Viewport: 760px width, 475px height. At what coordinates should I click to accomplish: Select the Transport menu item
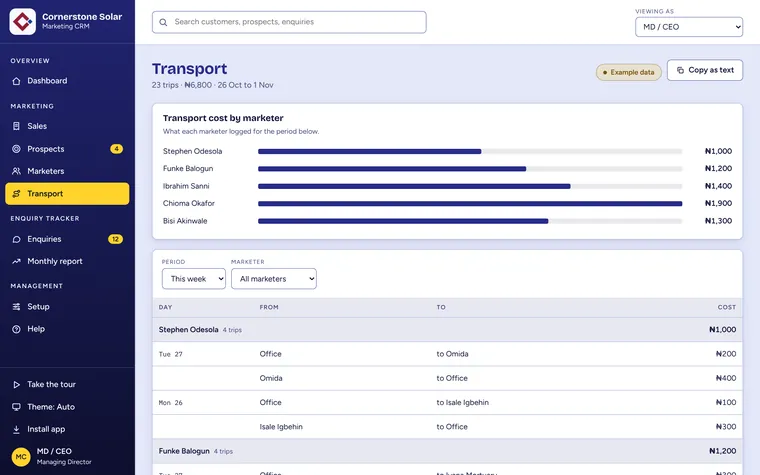click(x=67, y=194)
